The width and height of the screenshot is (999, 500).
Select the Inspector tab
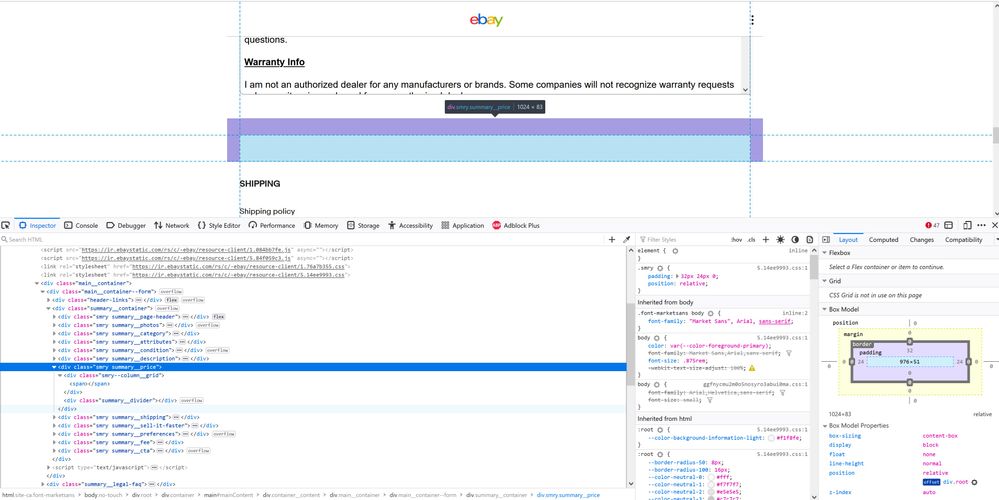[37, 225]
